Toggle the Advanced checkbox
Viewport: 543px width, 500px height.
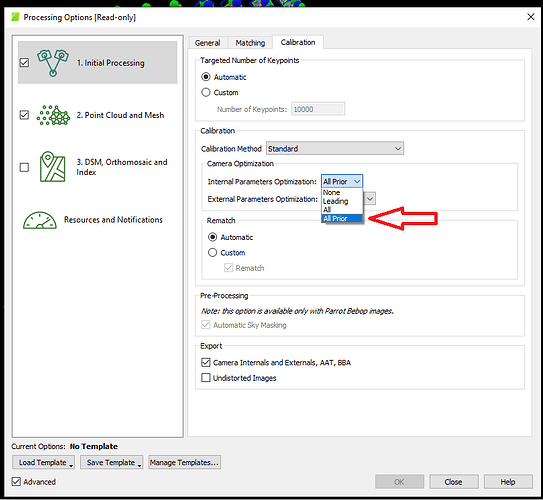(16, 482)
